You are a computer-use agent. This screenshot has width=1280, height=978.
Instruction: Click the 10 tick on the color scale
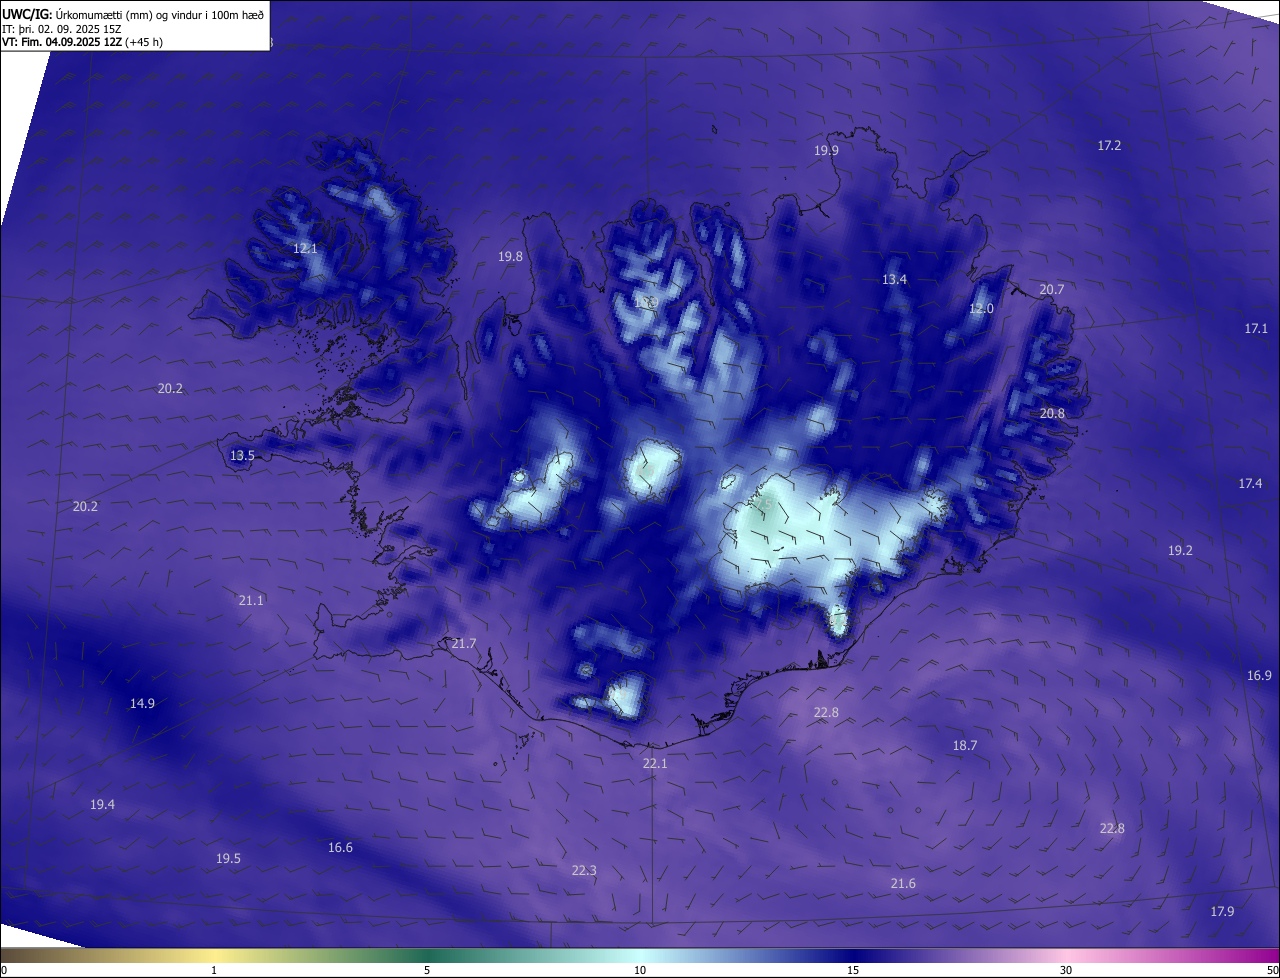(640, 970)
